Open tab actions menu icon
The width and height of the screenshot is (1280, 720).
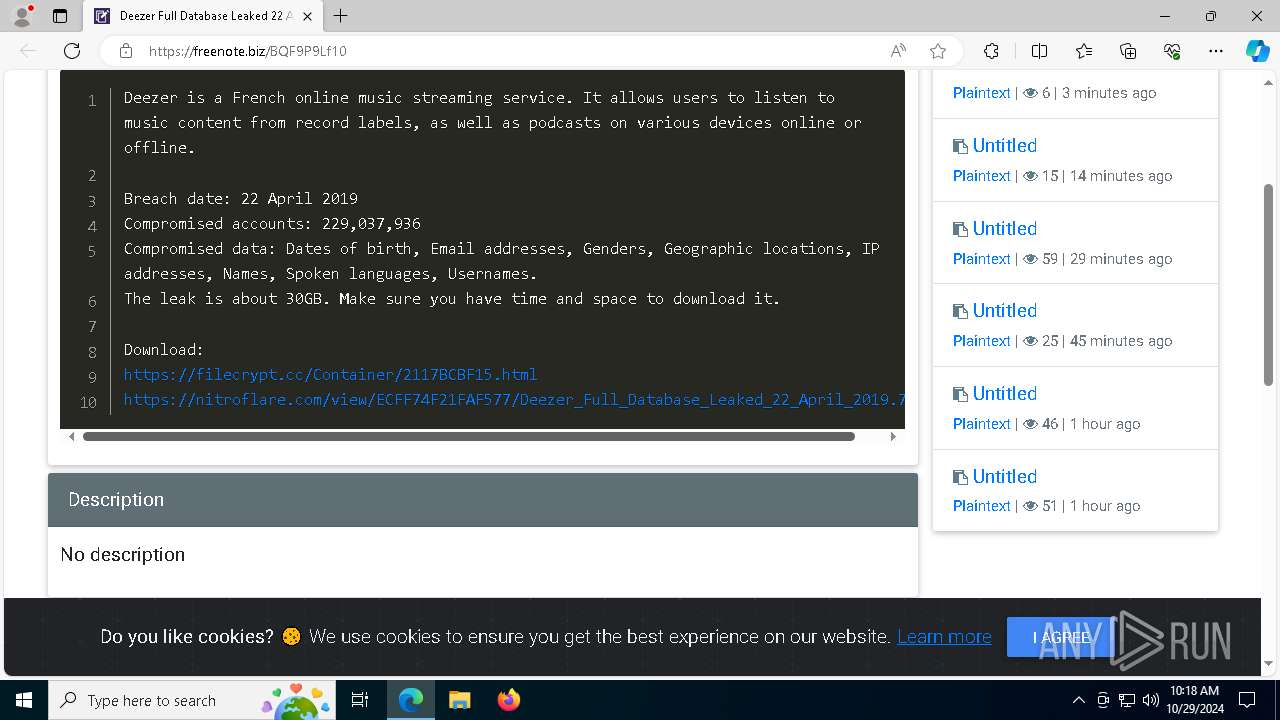[60, 16]
